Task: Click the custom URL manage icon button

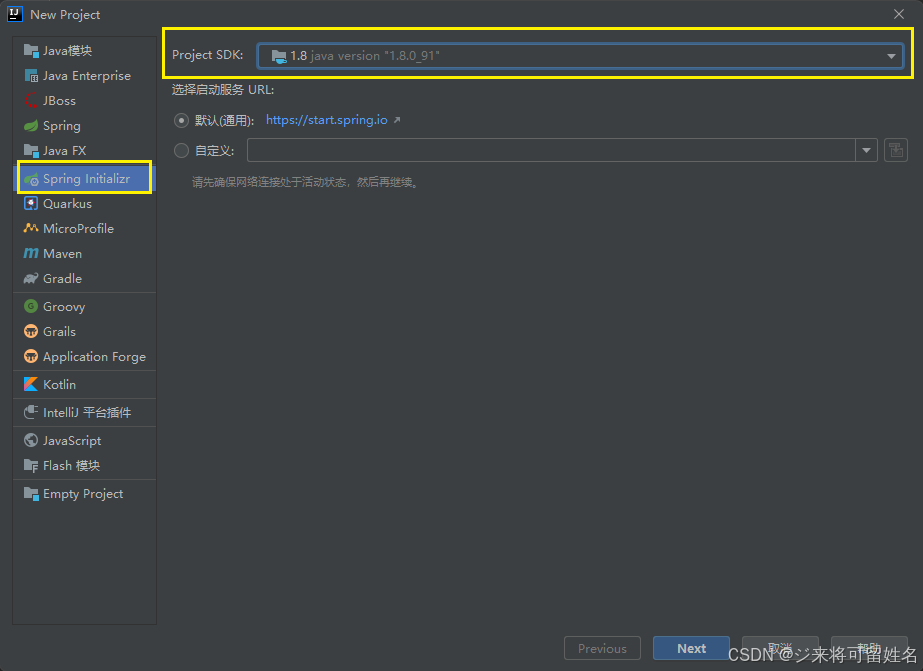Action: click(x=896, y=150)
